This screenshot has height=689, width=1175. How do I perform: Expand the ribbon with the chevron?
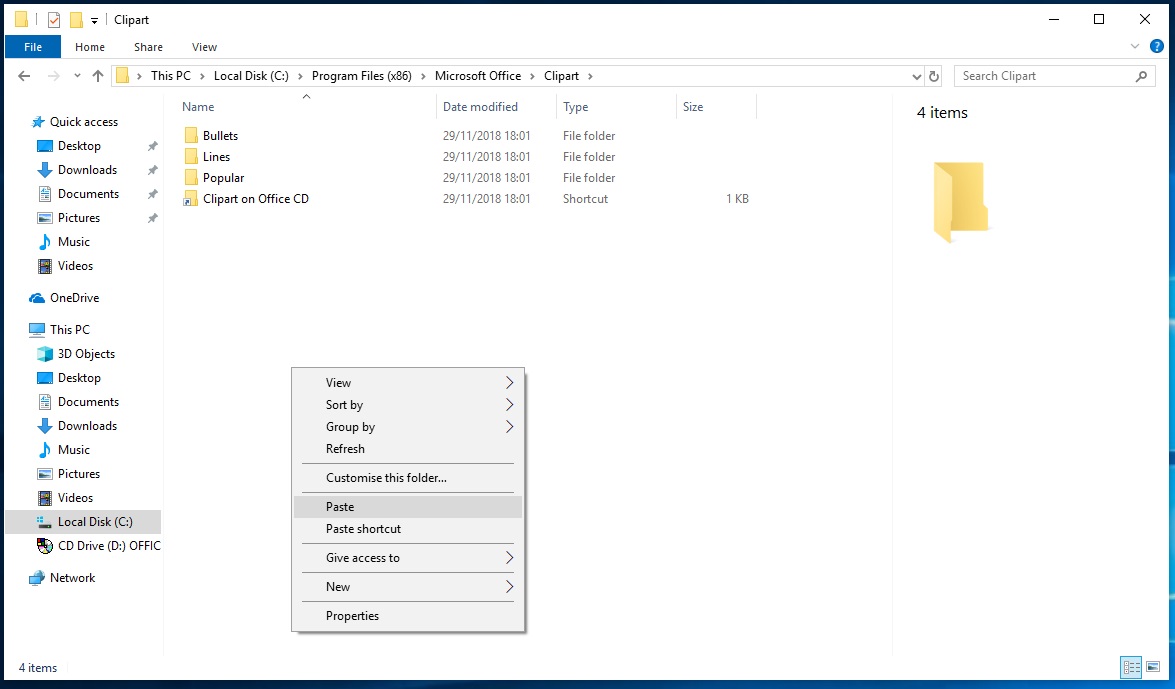click(x=1134, y=47)
